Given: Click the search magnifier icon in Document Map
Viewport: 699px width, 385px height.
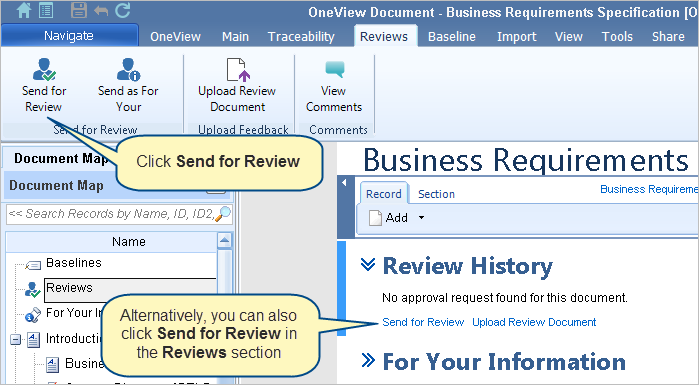Looking at the screenshot, I should click(x=223, y=214).
